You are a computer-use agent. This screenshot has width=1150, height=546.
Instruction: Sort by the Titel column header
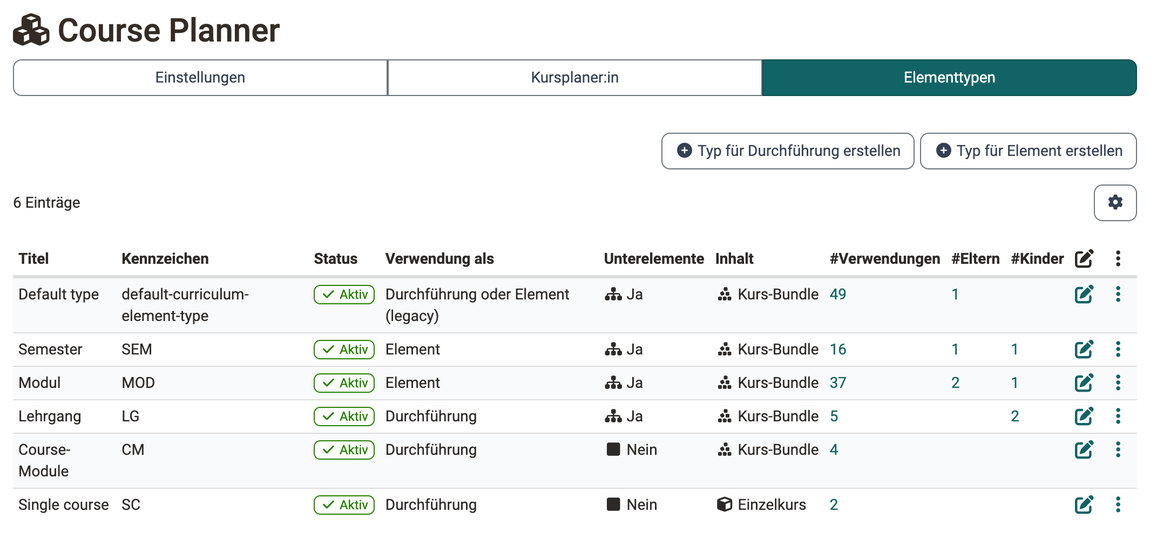coord(34,258)
